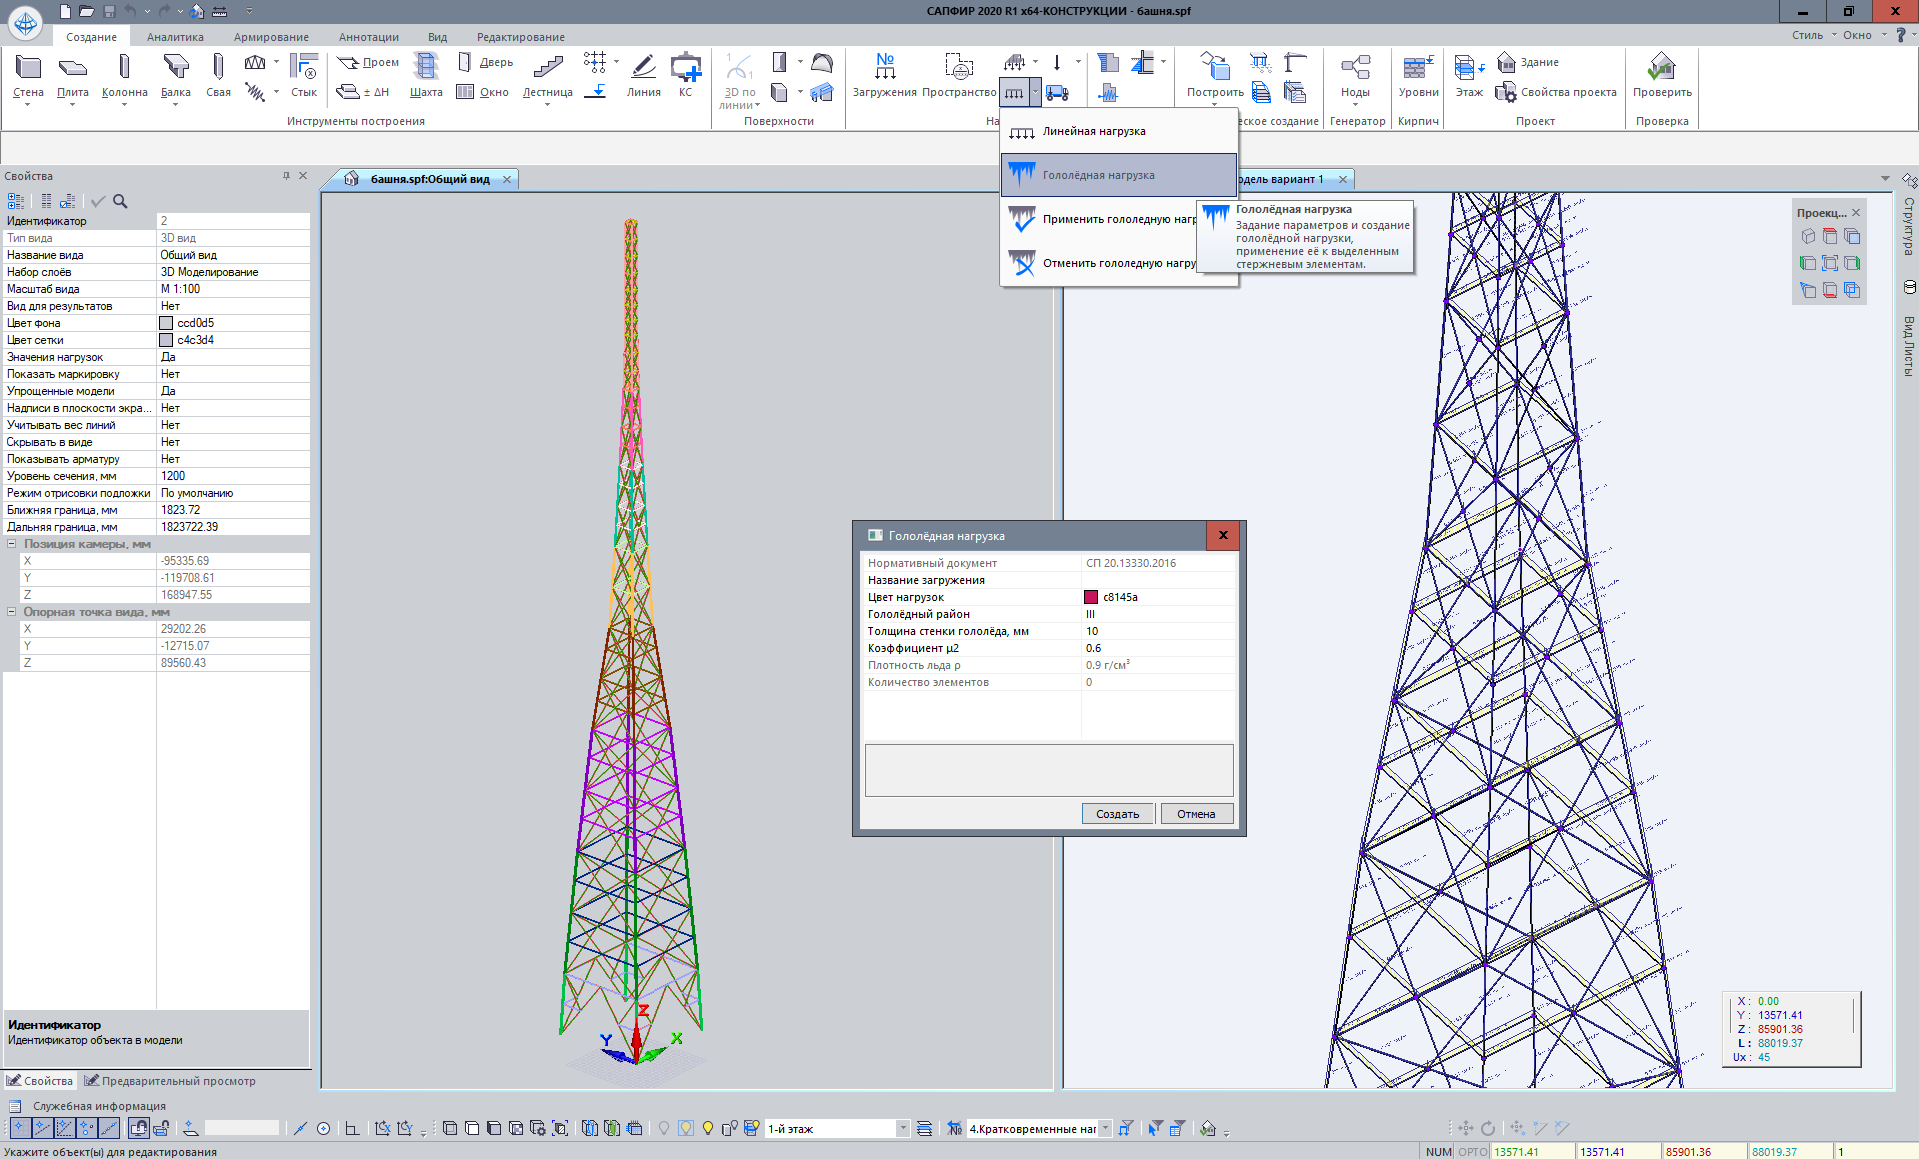
Task: Toggle the pin on the Свойства panel
Action: [286, 176]
